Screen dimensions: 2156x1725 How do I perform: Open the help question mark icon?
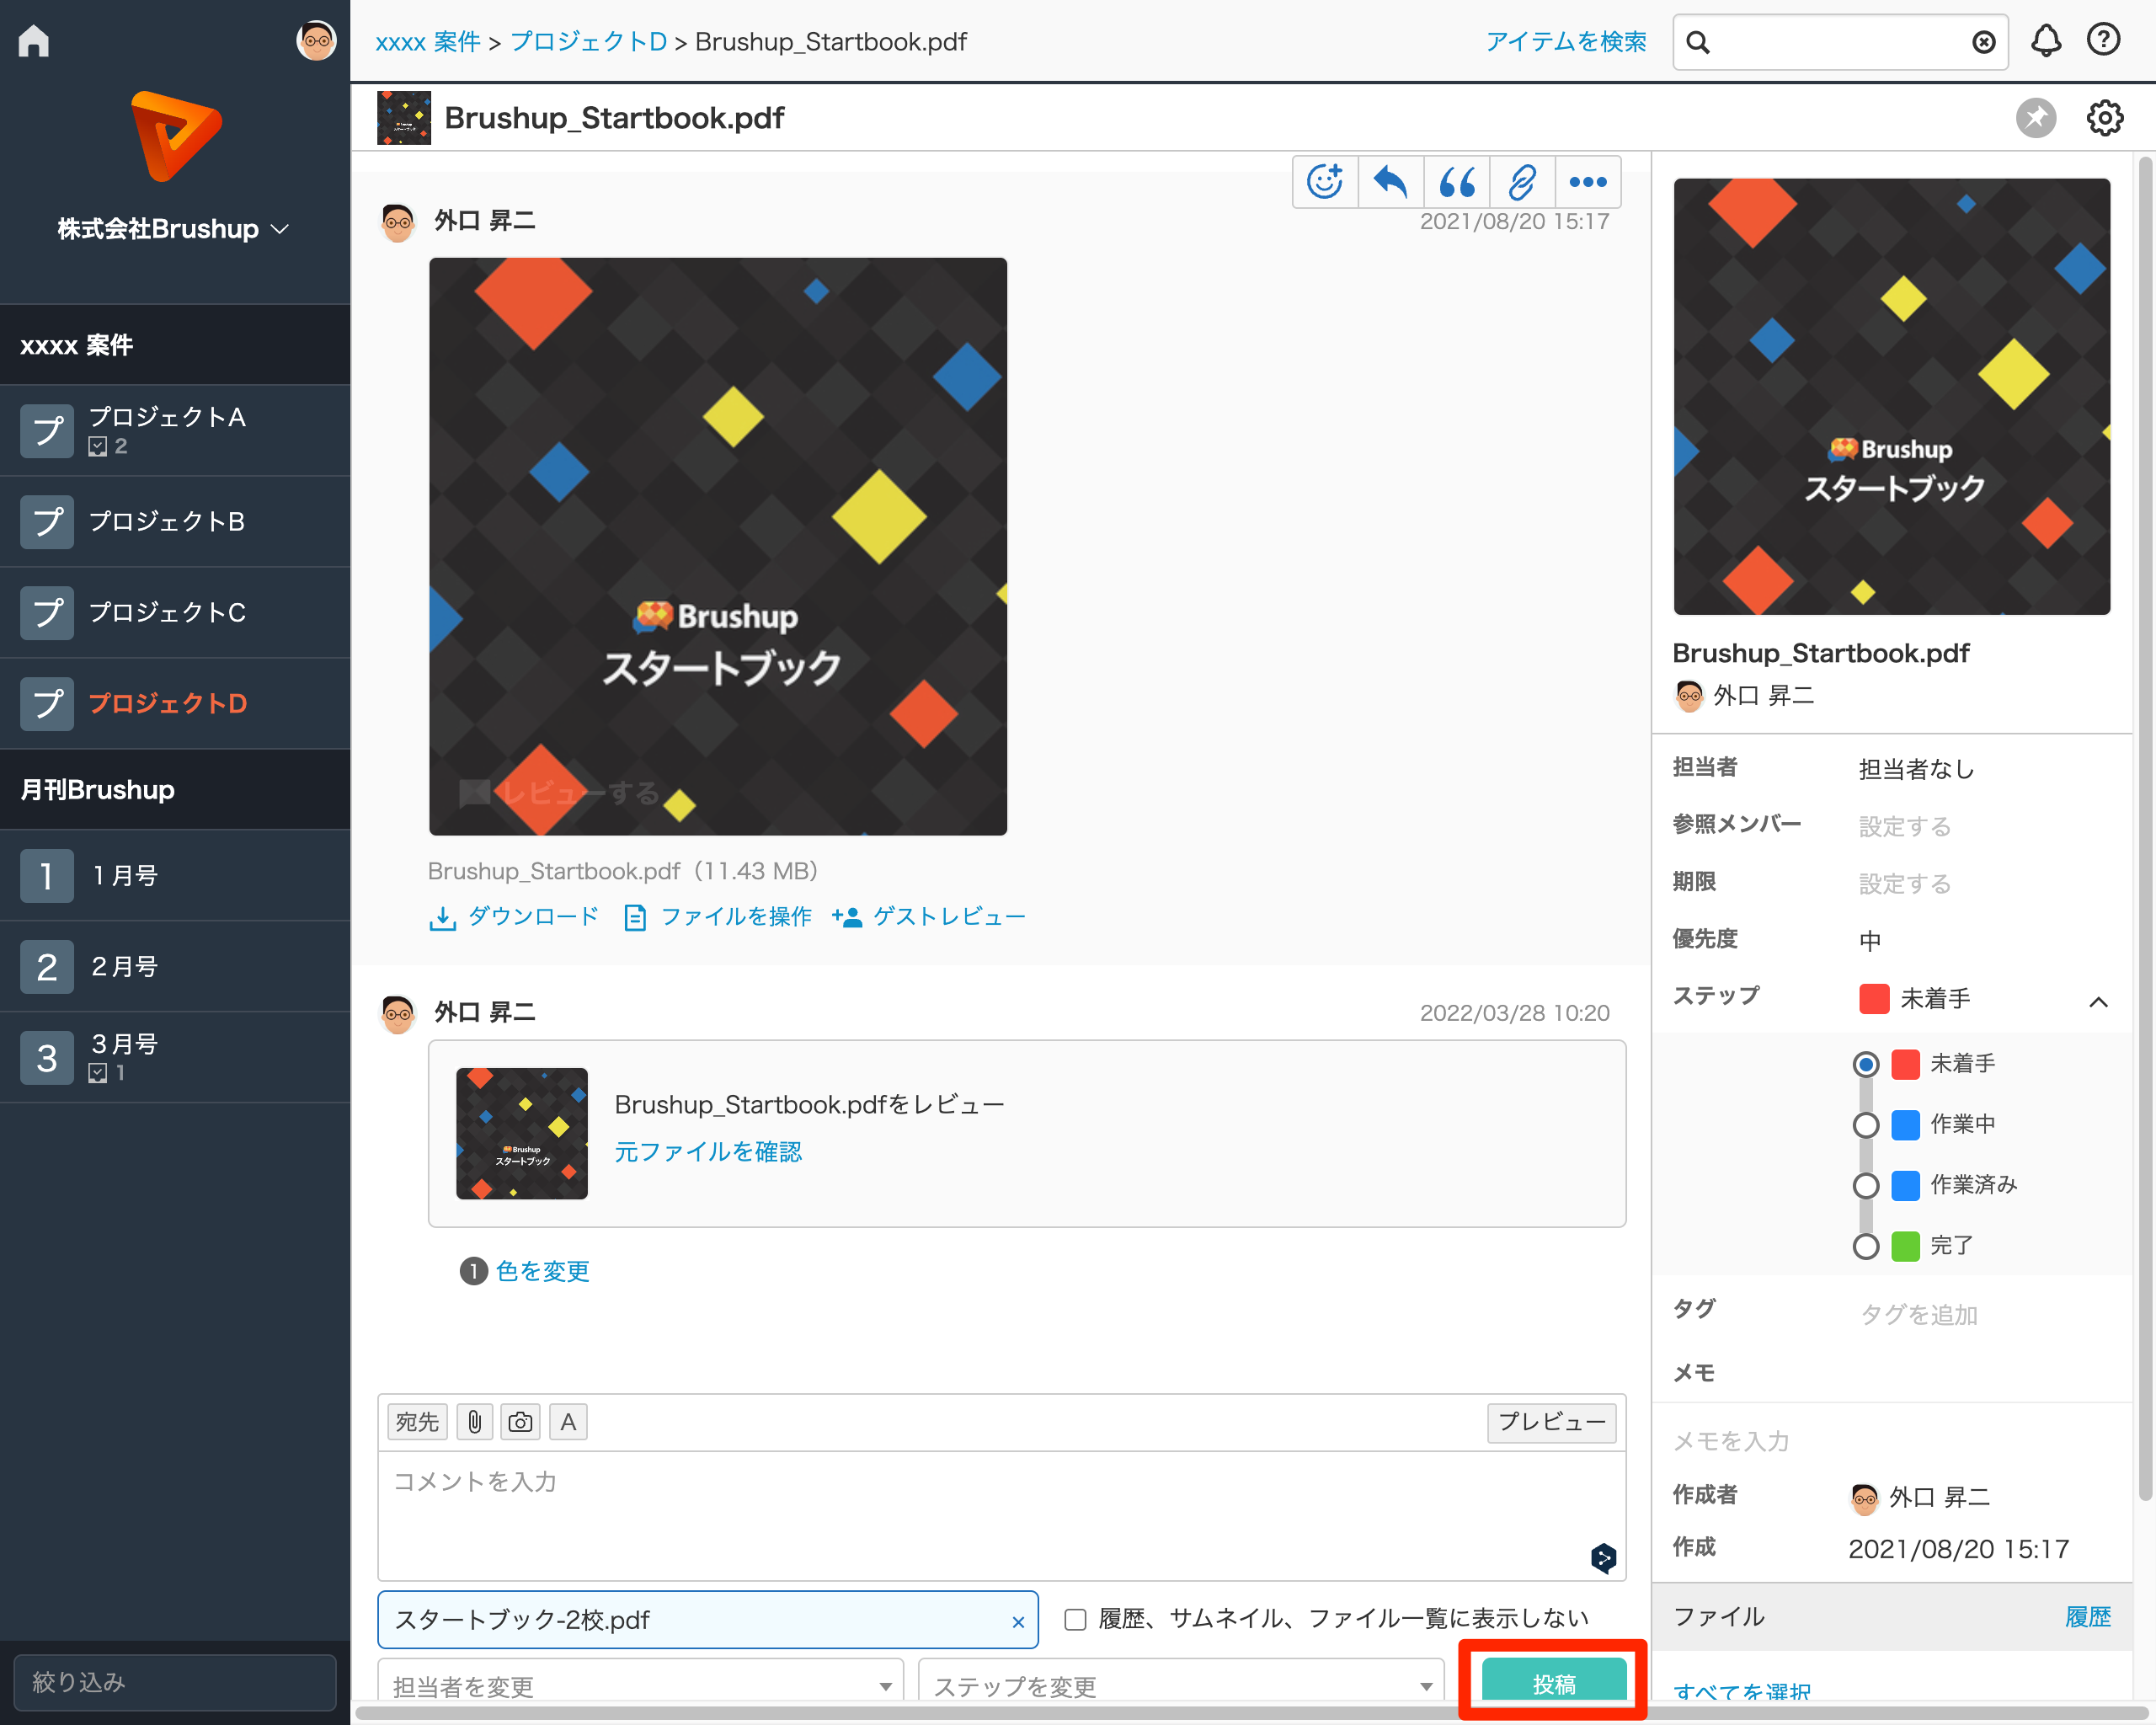[2103, 40]
